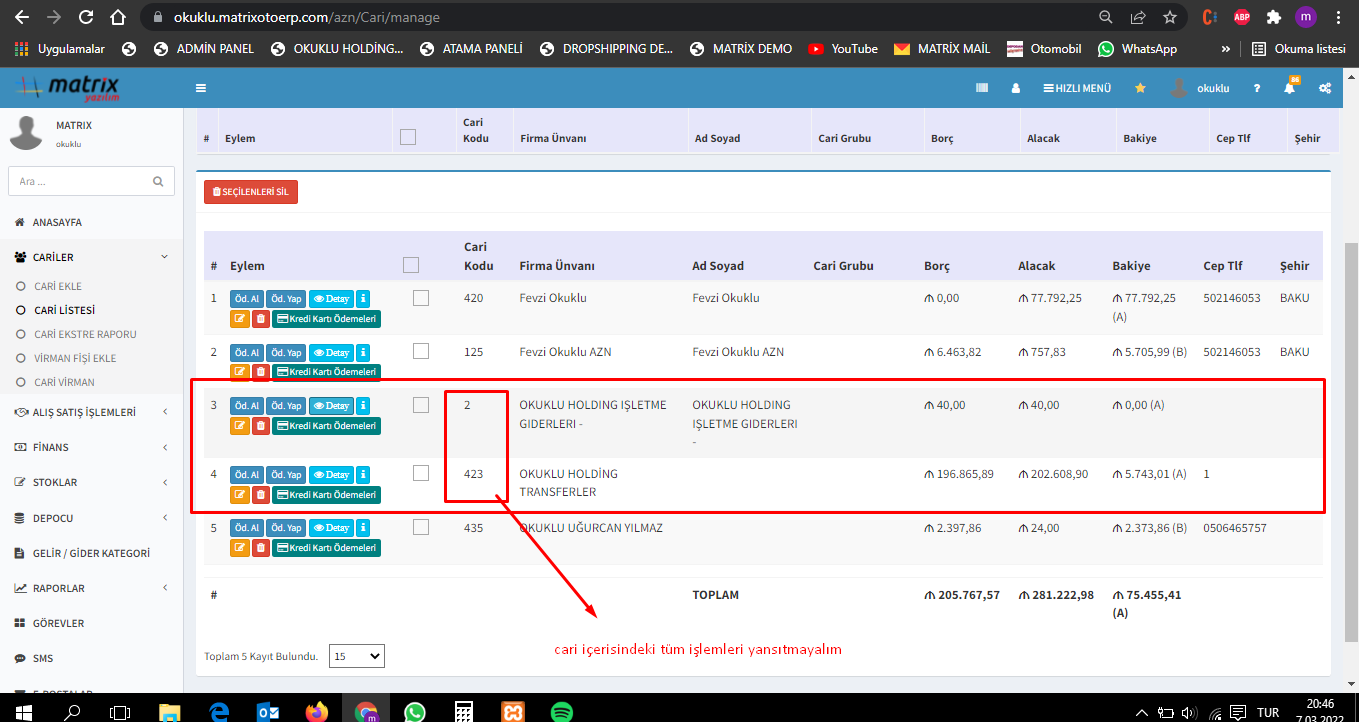1359x722 pixels.
Task: Click the red SEÇİLENLERİ SİL button
Action: click(251, 191)
